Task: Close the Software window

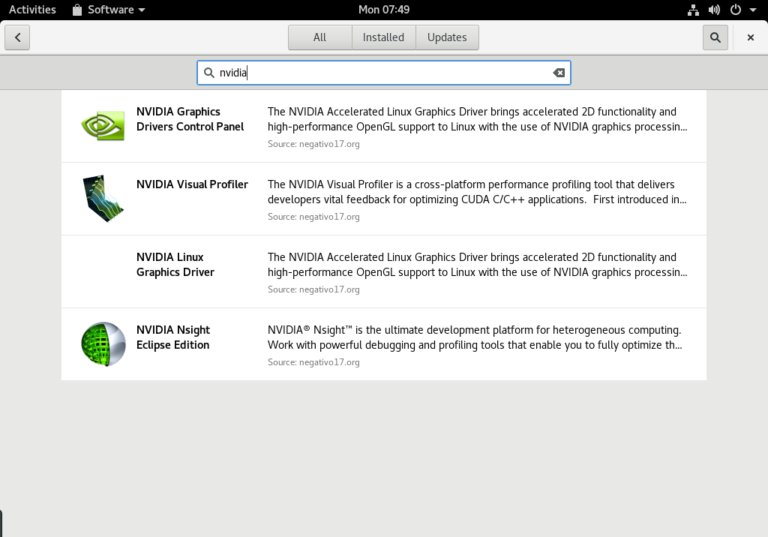Action: point(750,37)
